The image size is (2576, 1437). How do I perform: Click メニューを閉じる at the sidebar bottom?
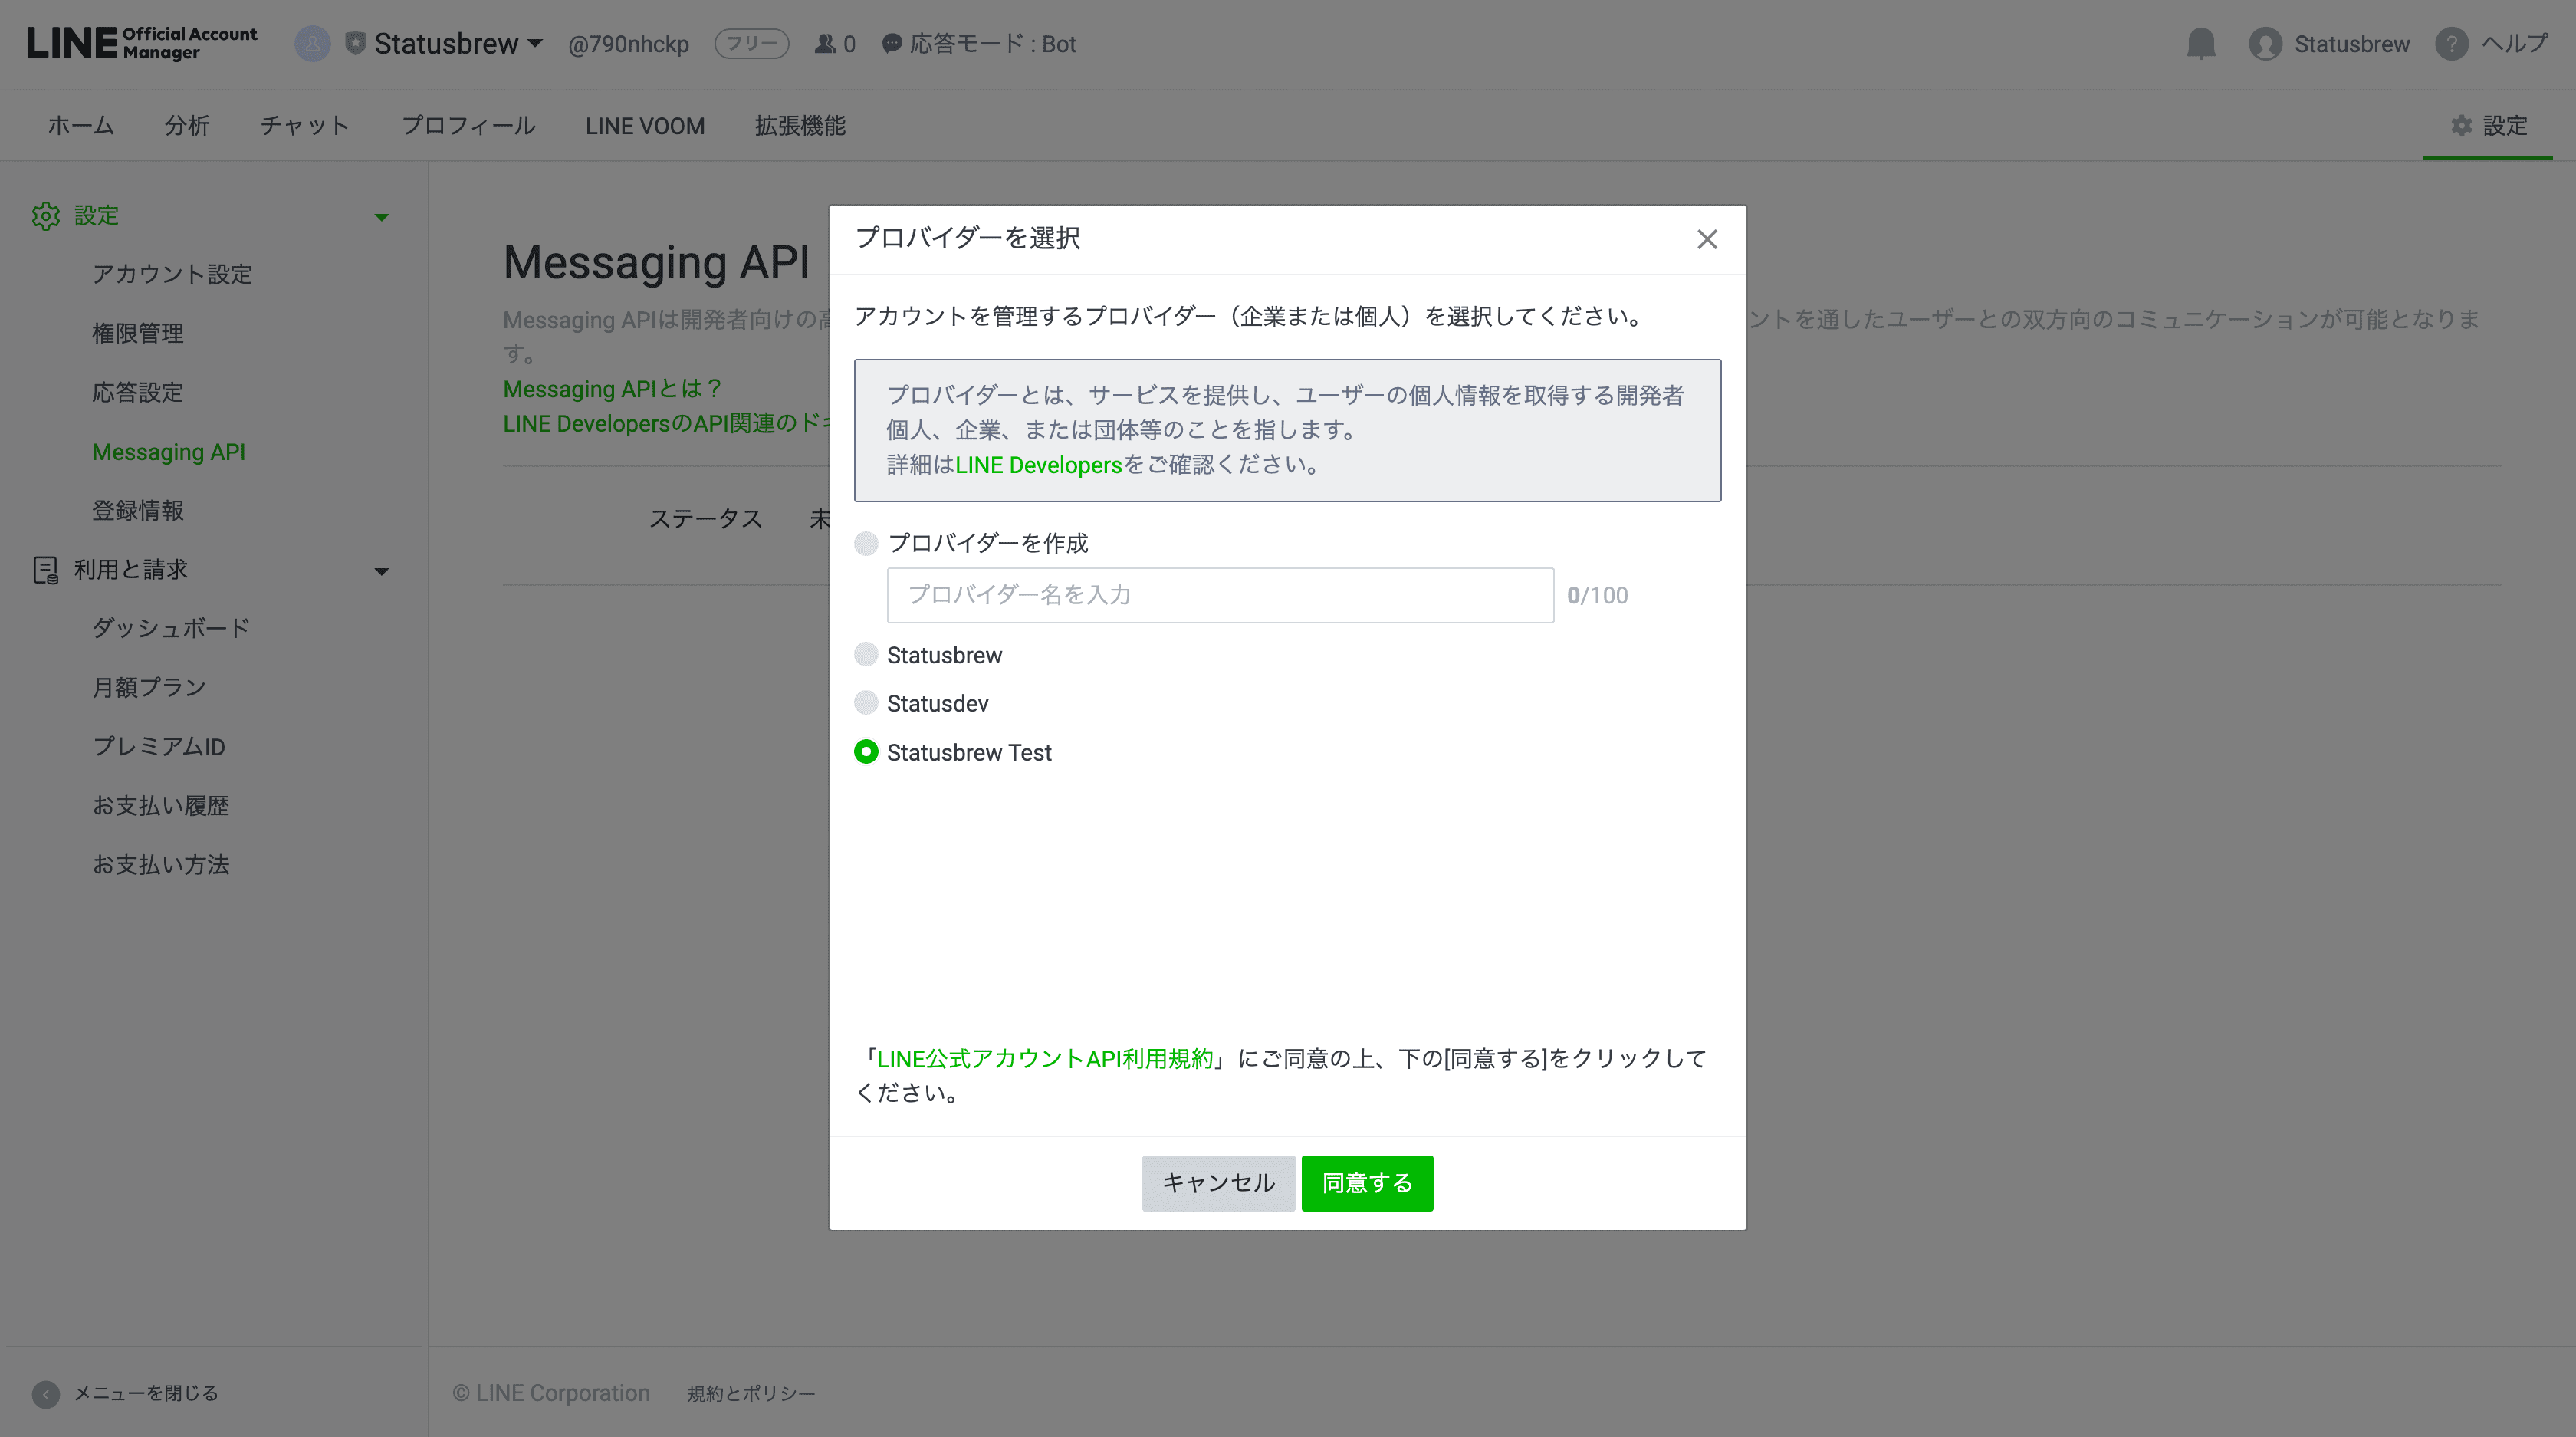coord(146,1394)
